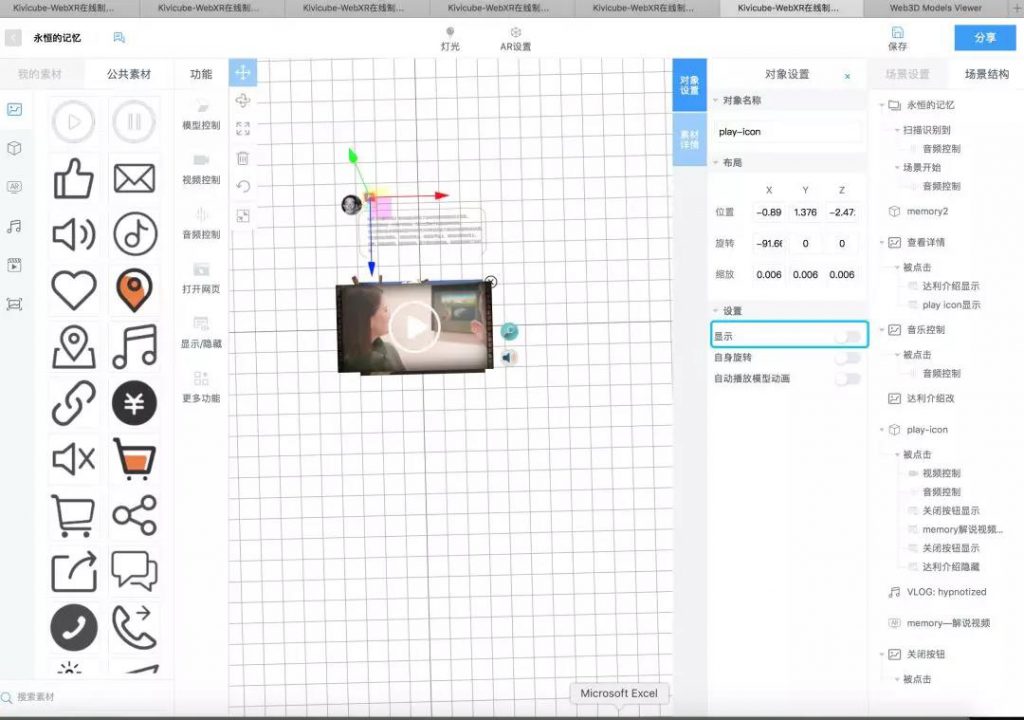This screenshot has width=1024, height=720.
Task: Open the music category in left sidebar
Action: [x=14, y=226]
